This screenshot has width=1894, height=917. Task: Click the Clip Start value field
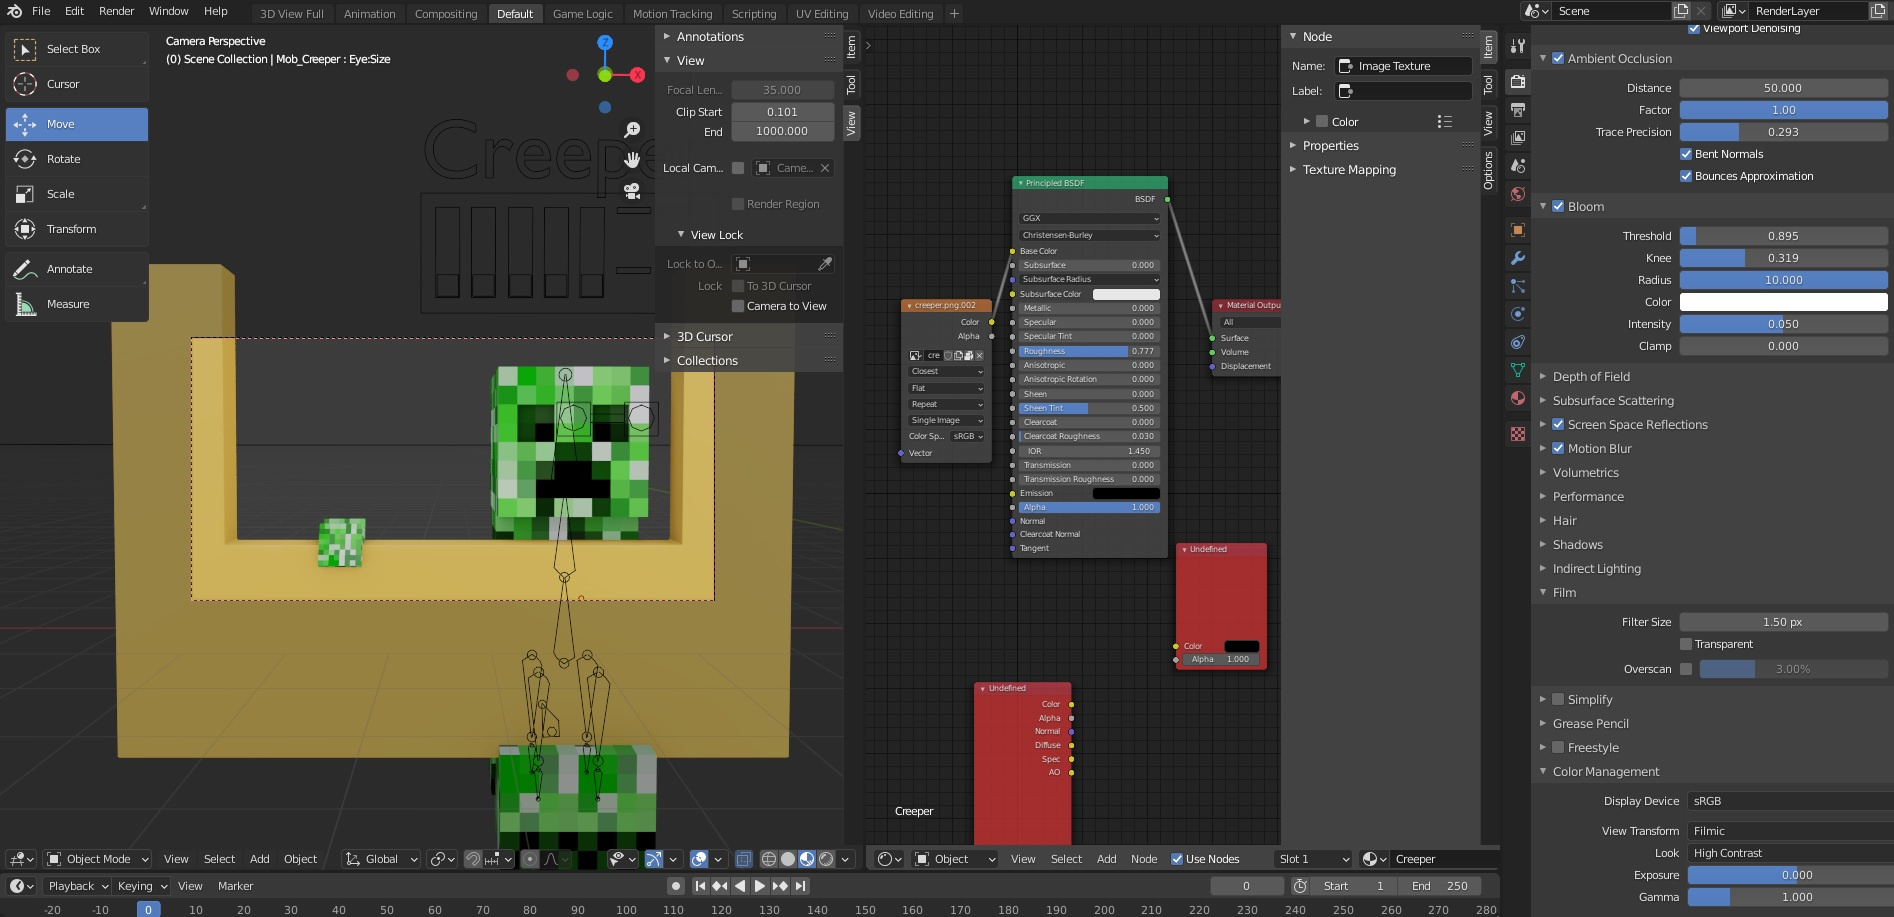click(x=782, y=112)
